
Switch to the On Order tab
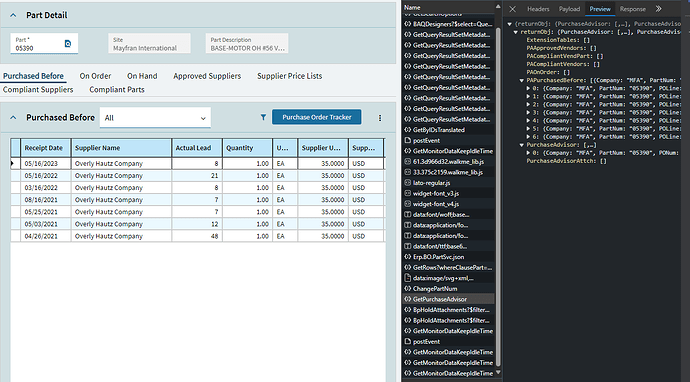[x=95, y=76]
